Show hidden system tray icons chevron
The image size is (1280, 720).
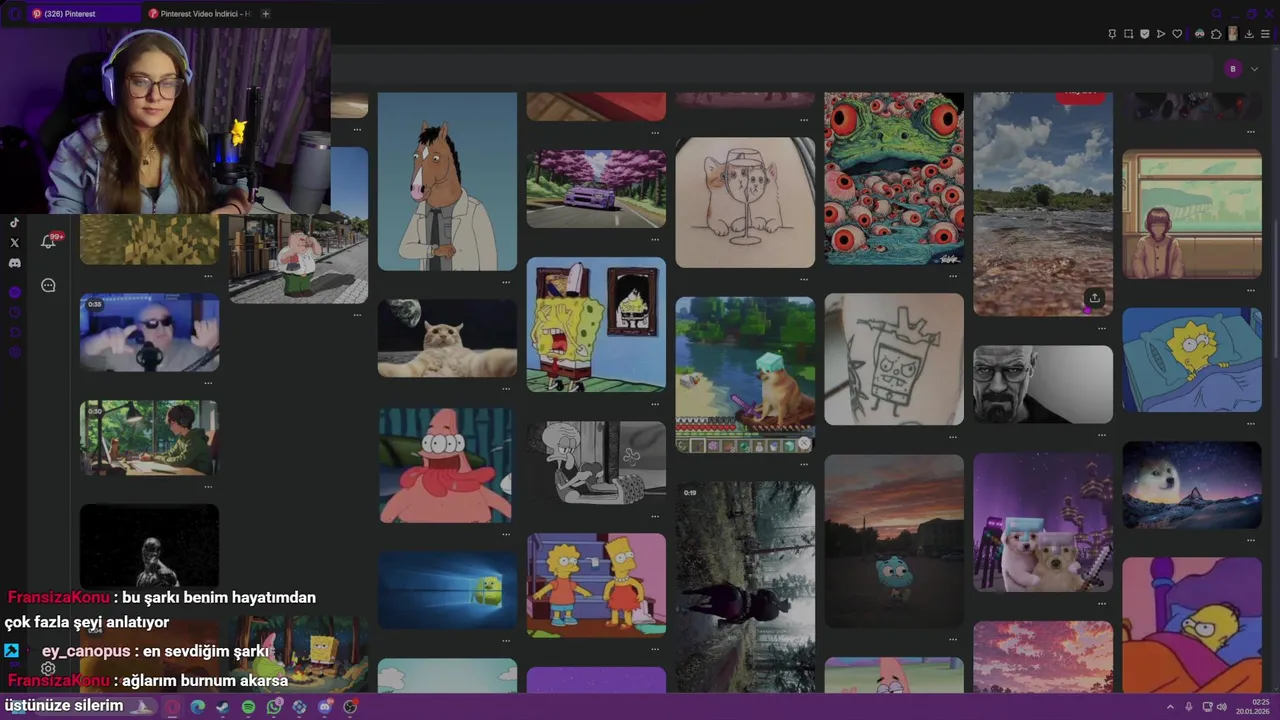coord(1170,707)
